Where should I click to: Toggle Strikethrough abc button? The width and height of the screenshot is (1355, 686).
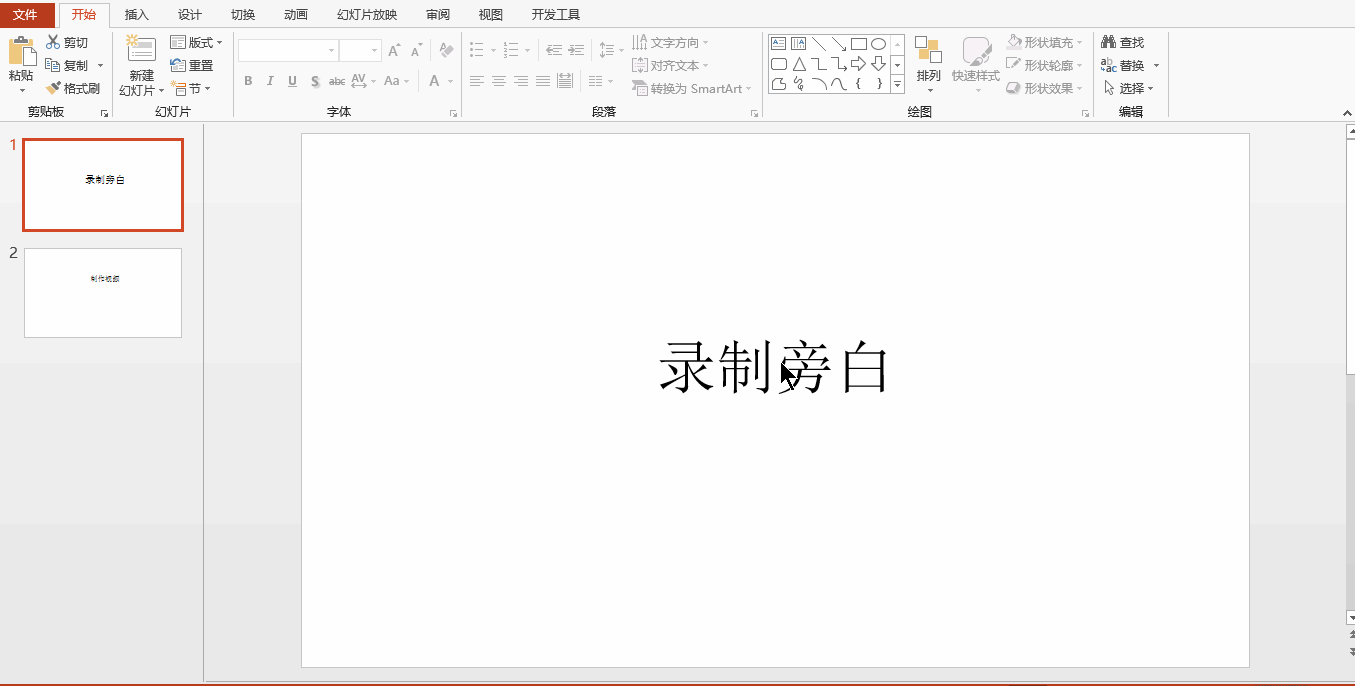[337, 81]
